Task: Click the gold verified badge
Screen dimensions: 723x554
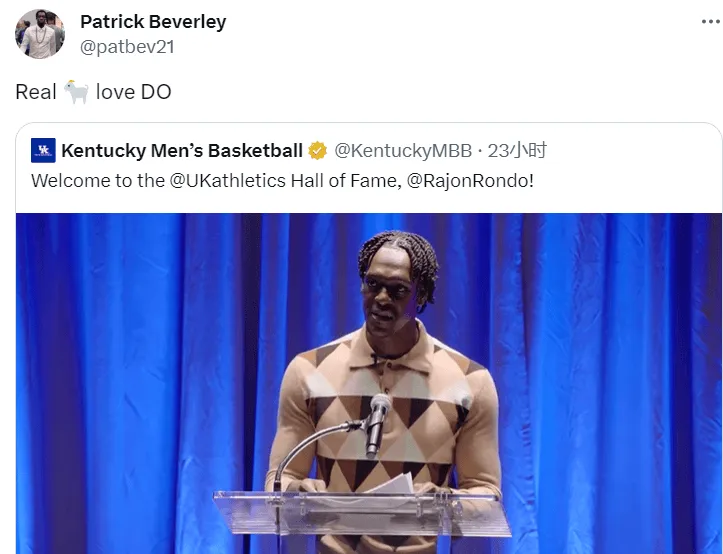Action: coord(318,151)
